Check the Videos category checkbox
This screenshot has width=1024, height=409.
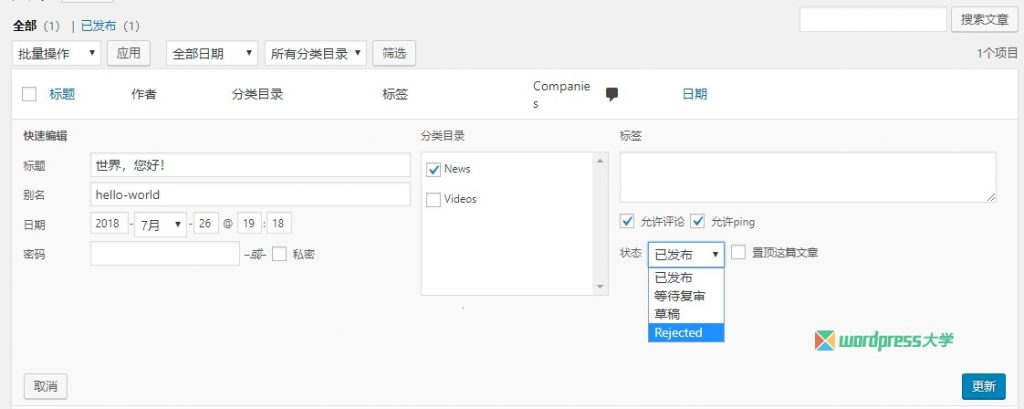pos(433,199)
